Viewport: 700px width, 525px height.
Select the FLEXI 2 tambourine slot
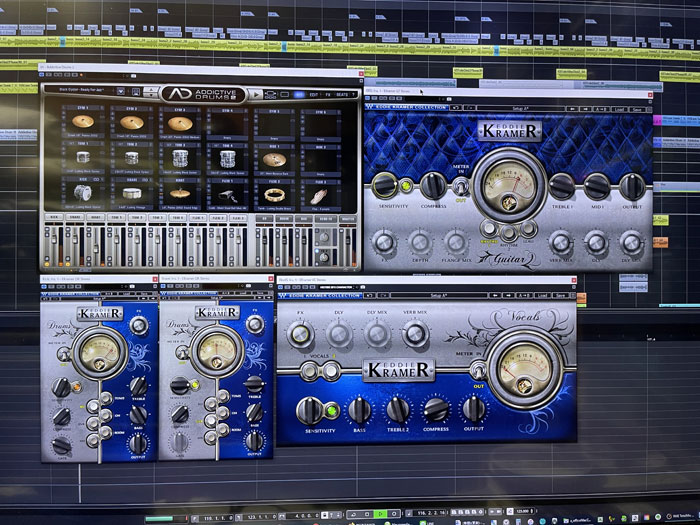pyautogui.click(x=274, y=195)
